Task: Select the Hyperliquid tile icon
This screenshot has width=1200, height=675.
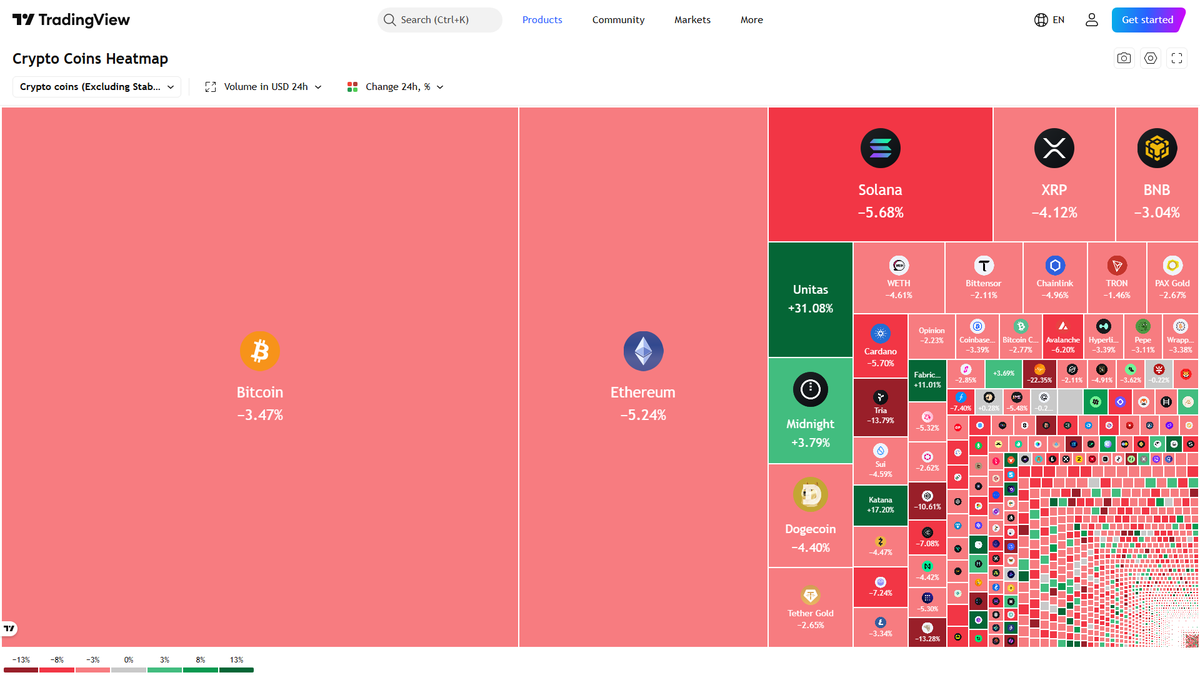Action: click(x=1104, y=326)
